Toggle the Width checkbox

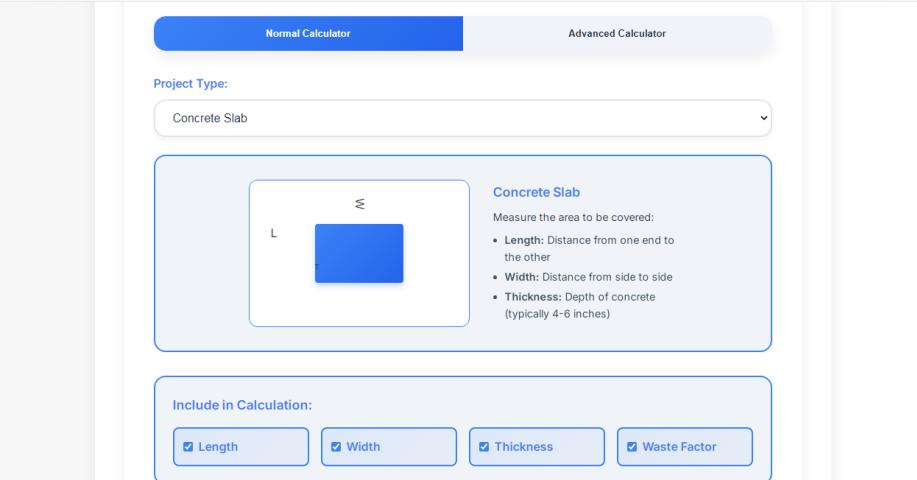click(336, 447)
